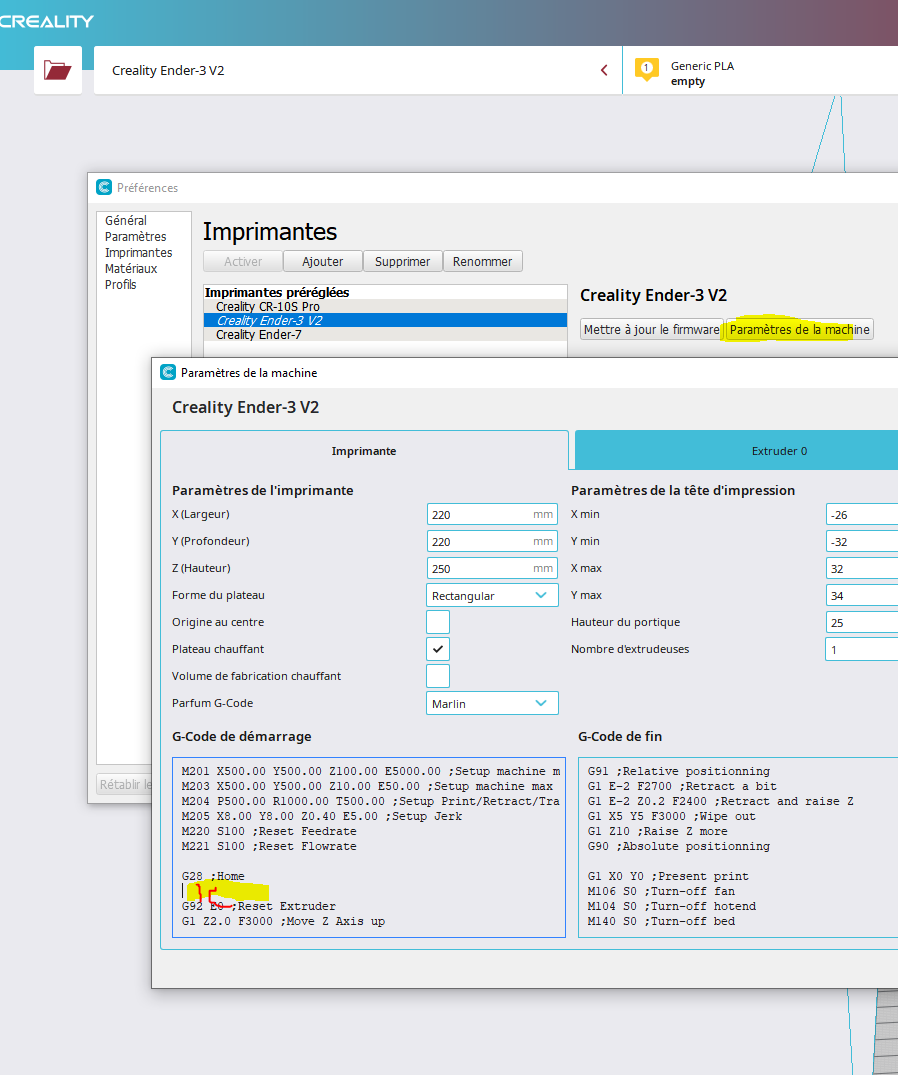This screenshot has width=898, height=1075.
Task: Click the Renommer button
Action: 483,261
